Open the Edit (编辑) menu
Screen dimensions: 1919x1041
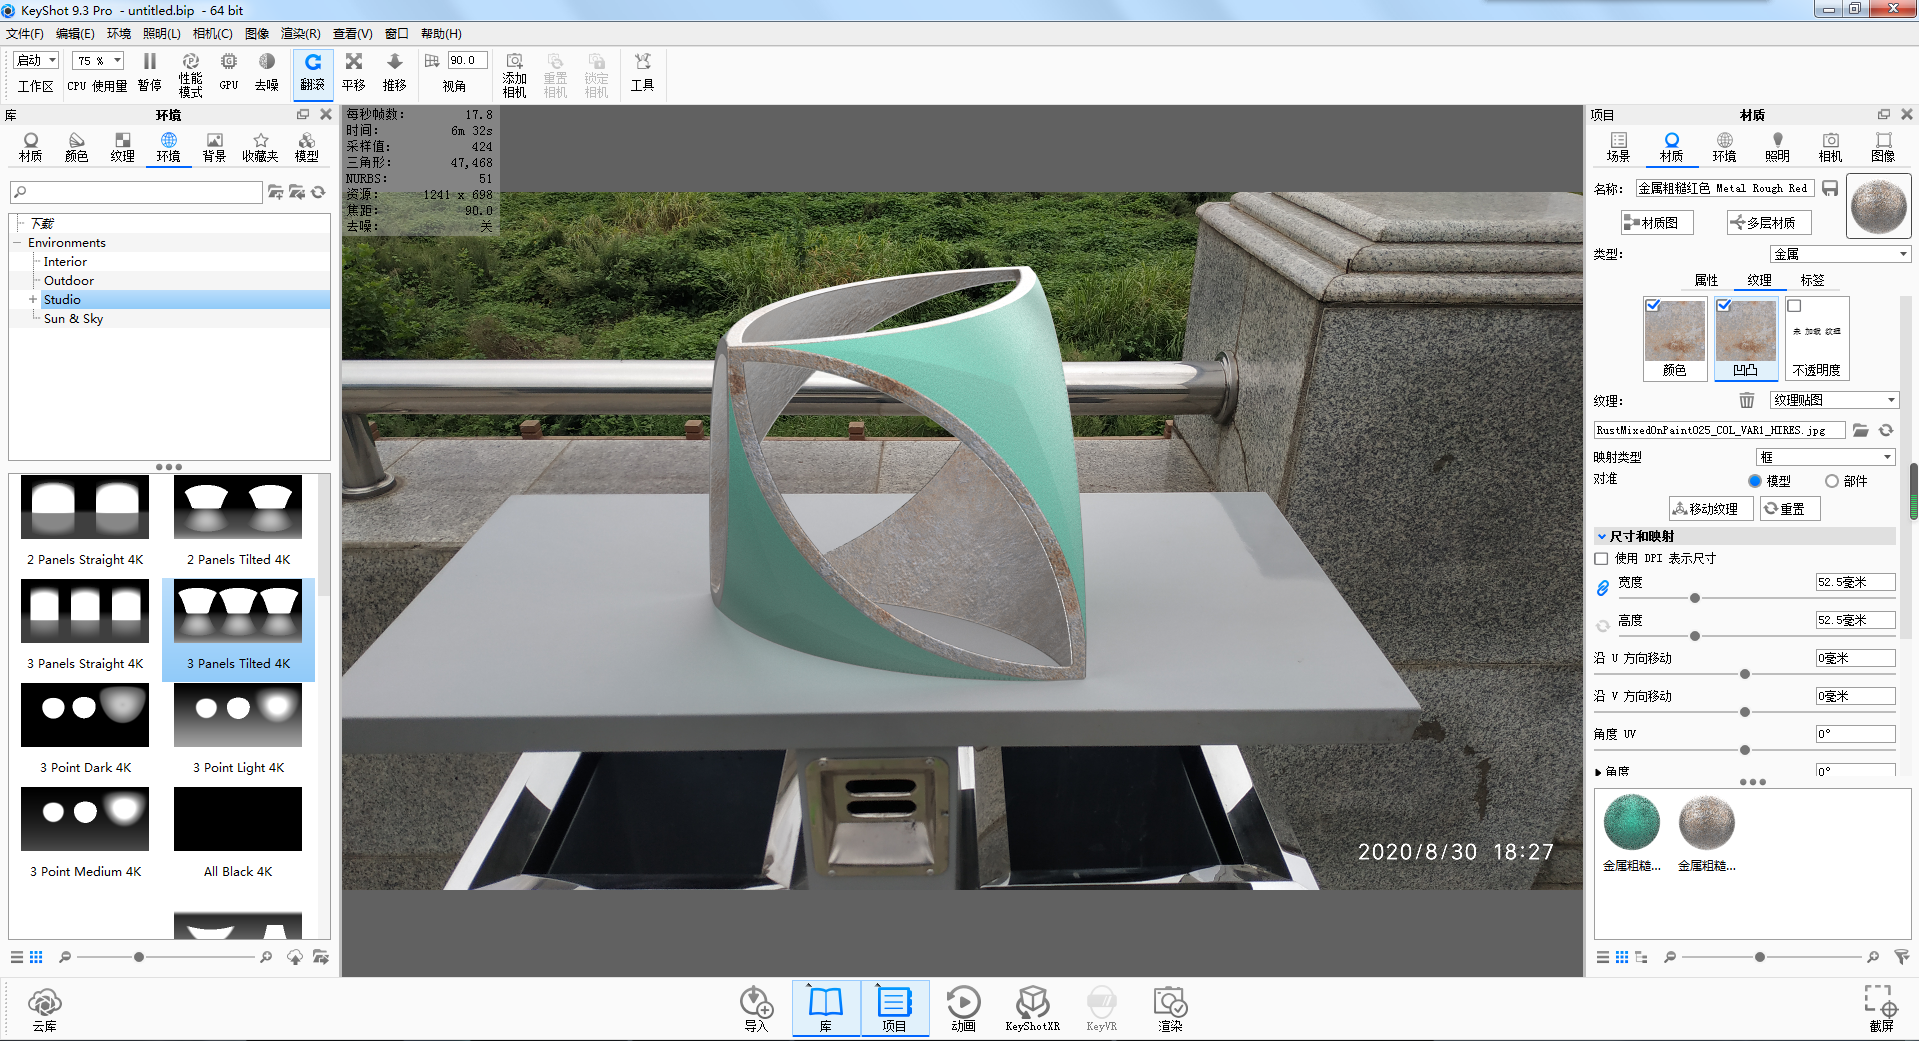coord(75,34)
